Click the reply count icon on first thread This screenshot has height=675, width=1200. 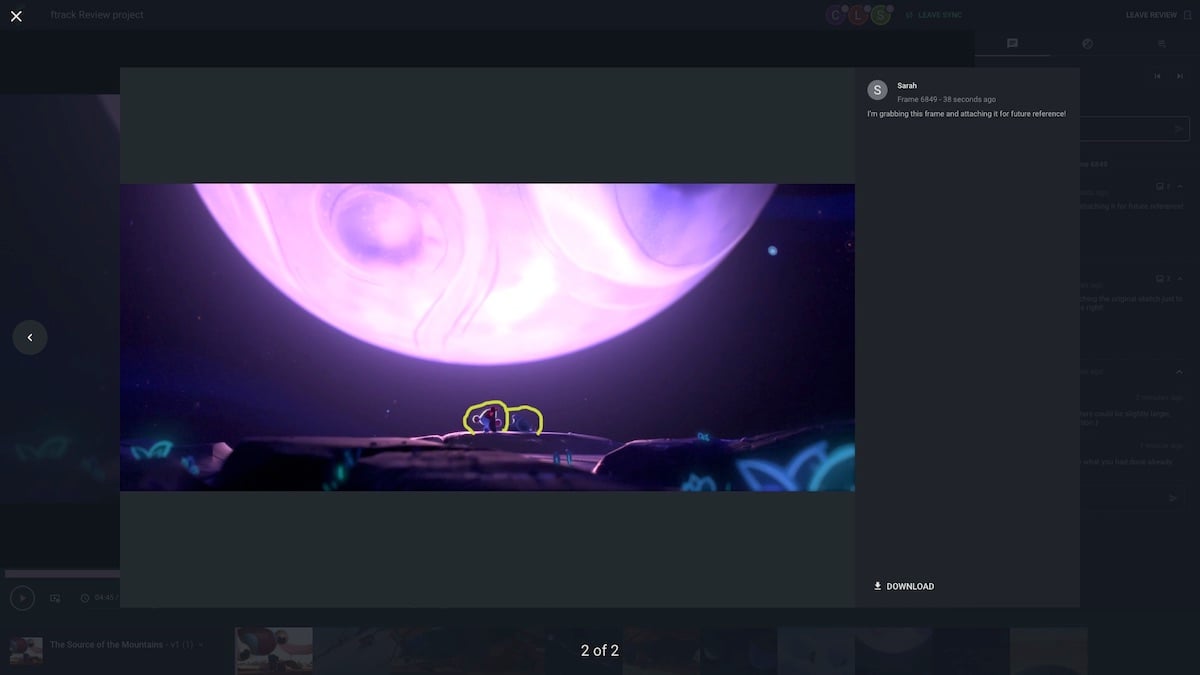click(x=1162, y=187)
